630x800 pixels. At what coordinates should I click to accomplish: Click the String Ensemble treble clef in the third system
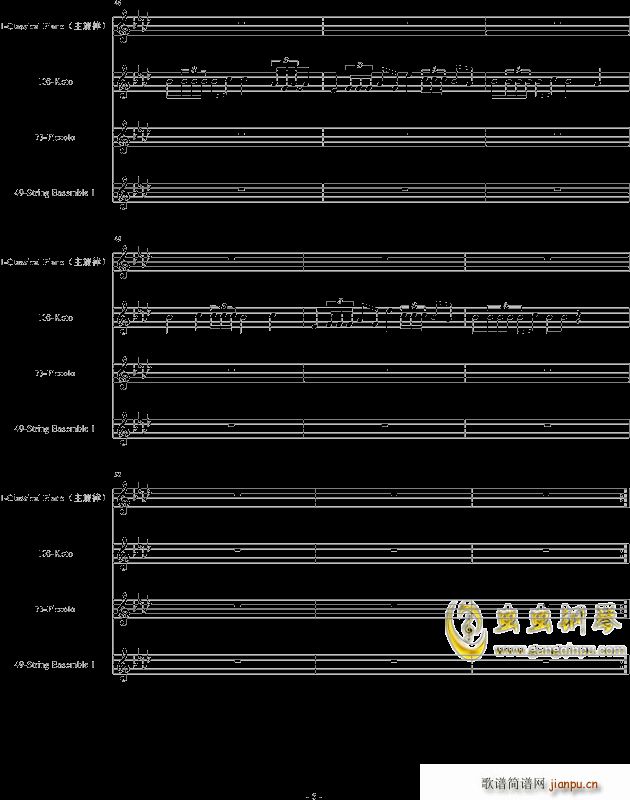click(x=124, y=665)
